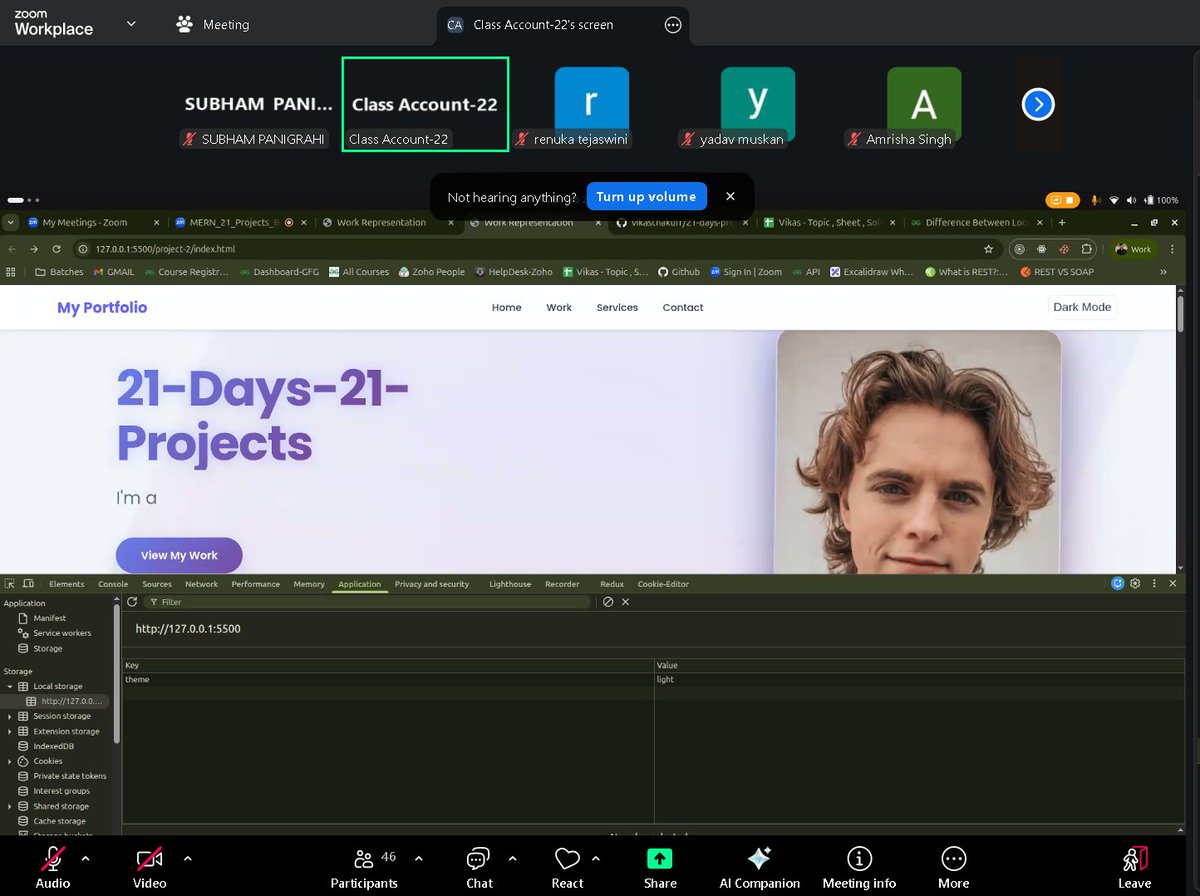Click the View My Work button
Image resolution: width=1200 pixels, height=896 pixels.
[179, 555]
